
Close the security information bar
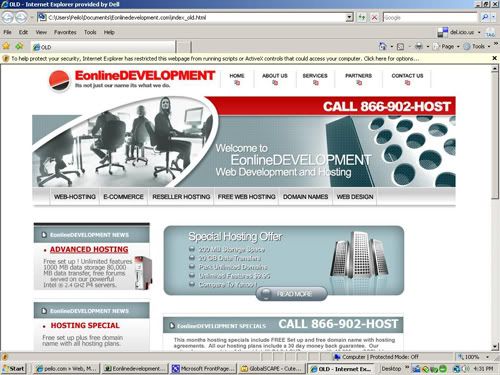click(x=495, y=58)
